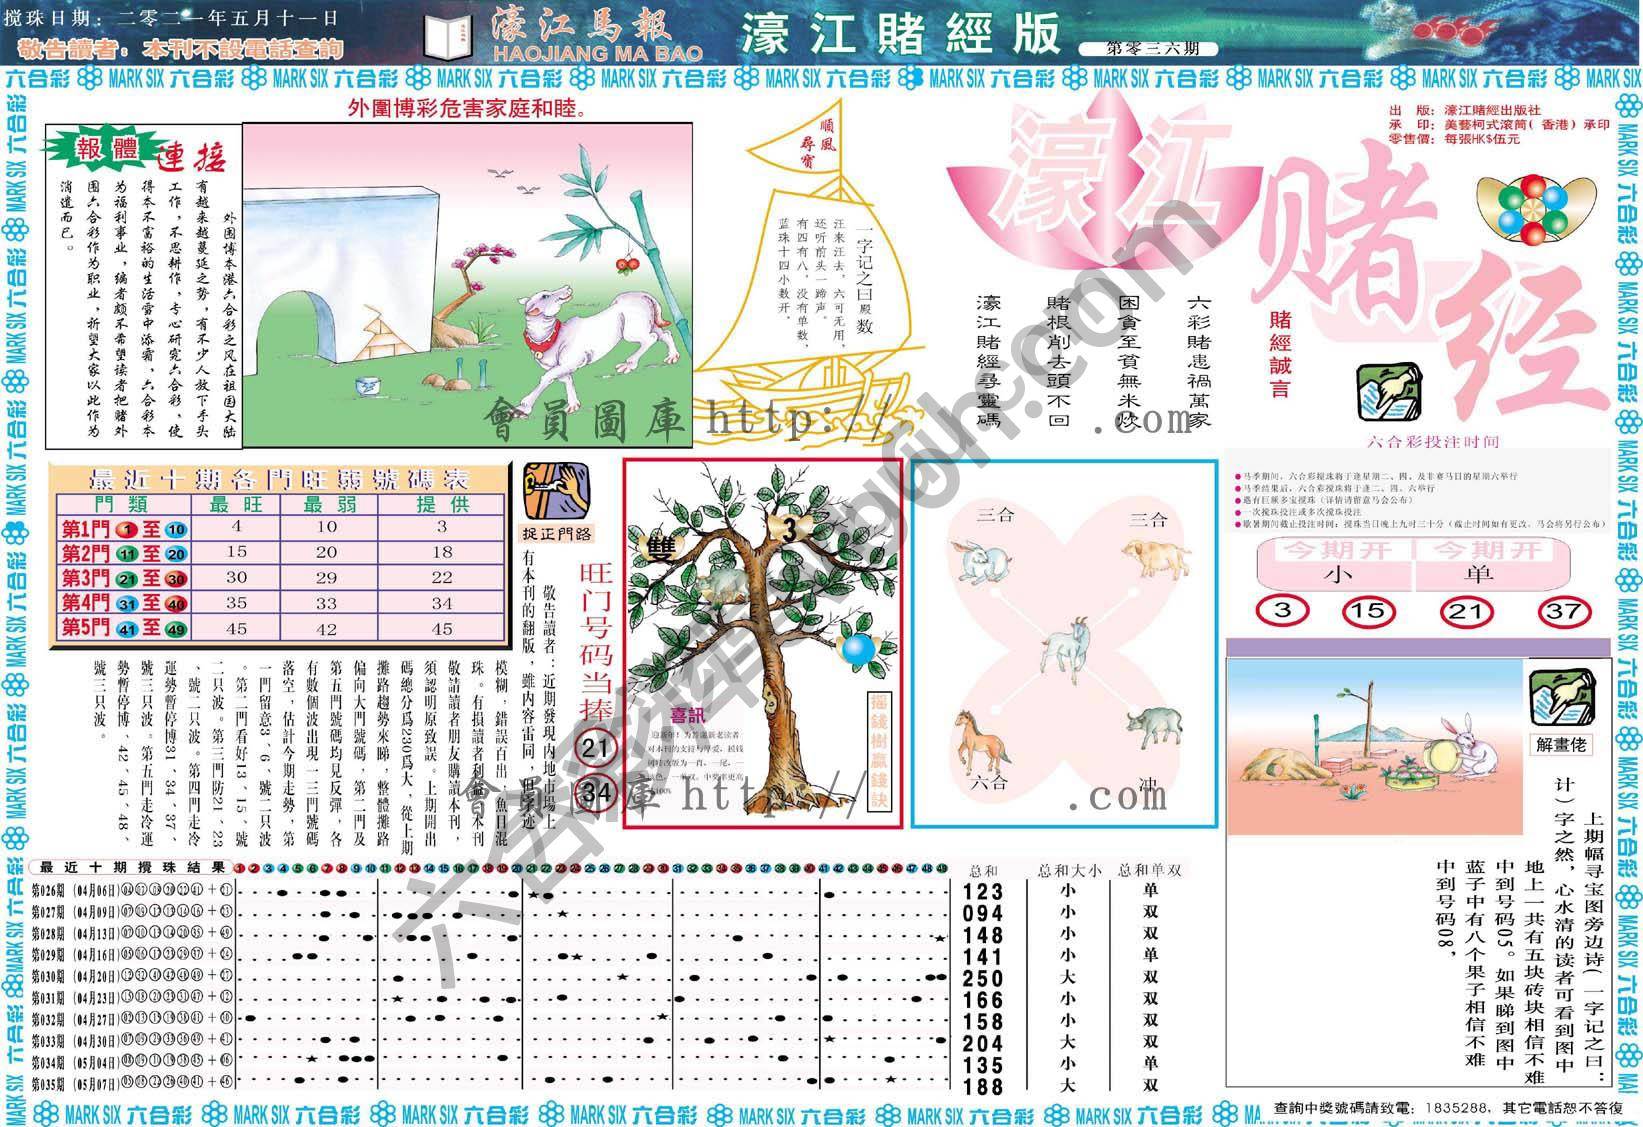The width and height of the screenshot is (1643, 1127).
Task: Click the red 賭經誠言 vertical caption
Action: coord(1280,355)
